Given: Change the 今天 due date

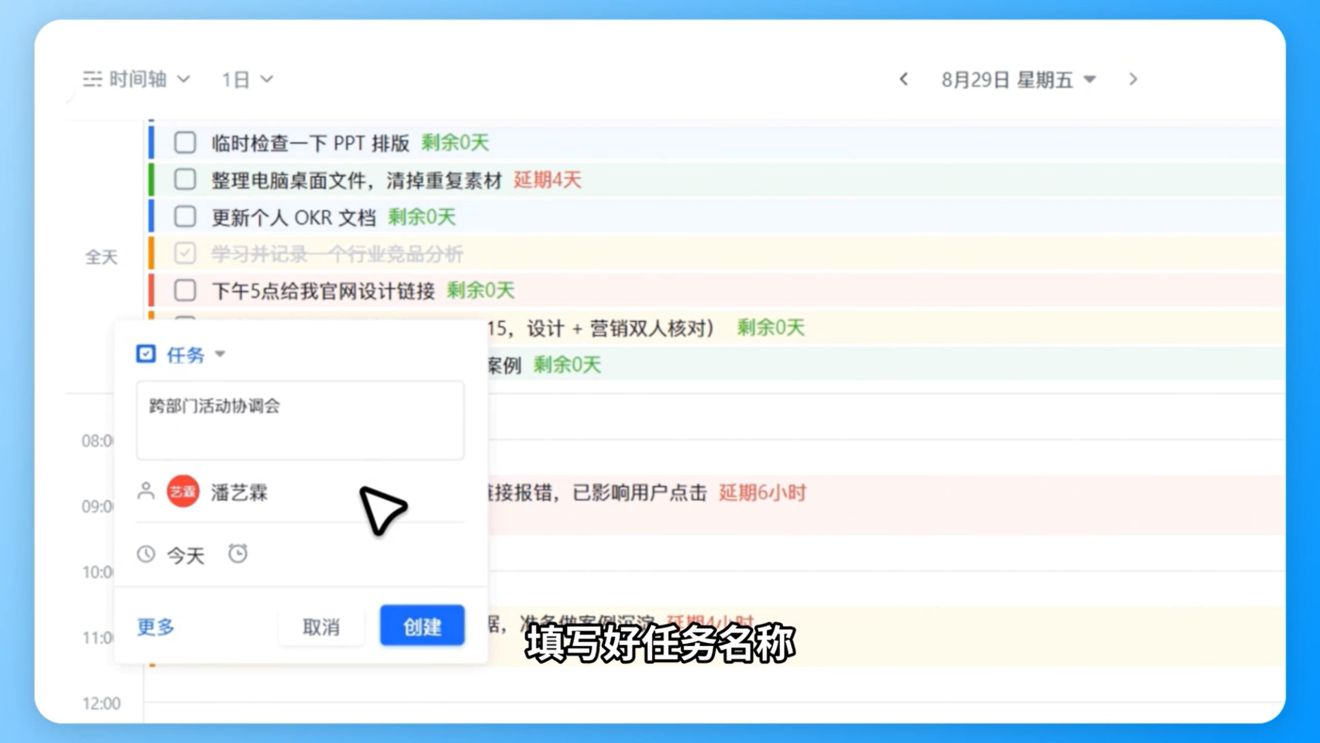Looking at the screenshot, I should [x=185, y=555].
